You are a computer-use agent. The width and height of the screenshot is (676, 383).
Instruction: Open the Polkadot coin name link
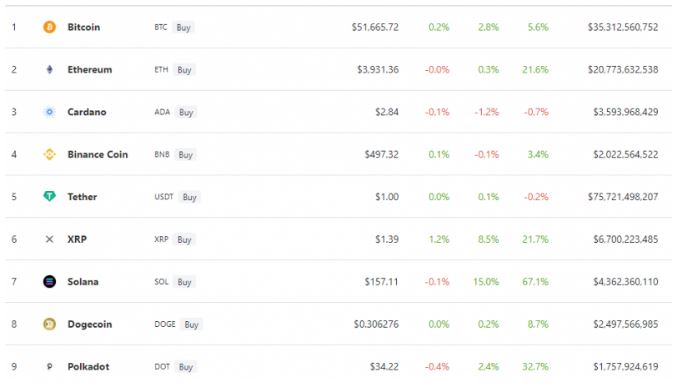[x=88, y=367]
